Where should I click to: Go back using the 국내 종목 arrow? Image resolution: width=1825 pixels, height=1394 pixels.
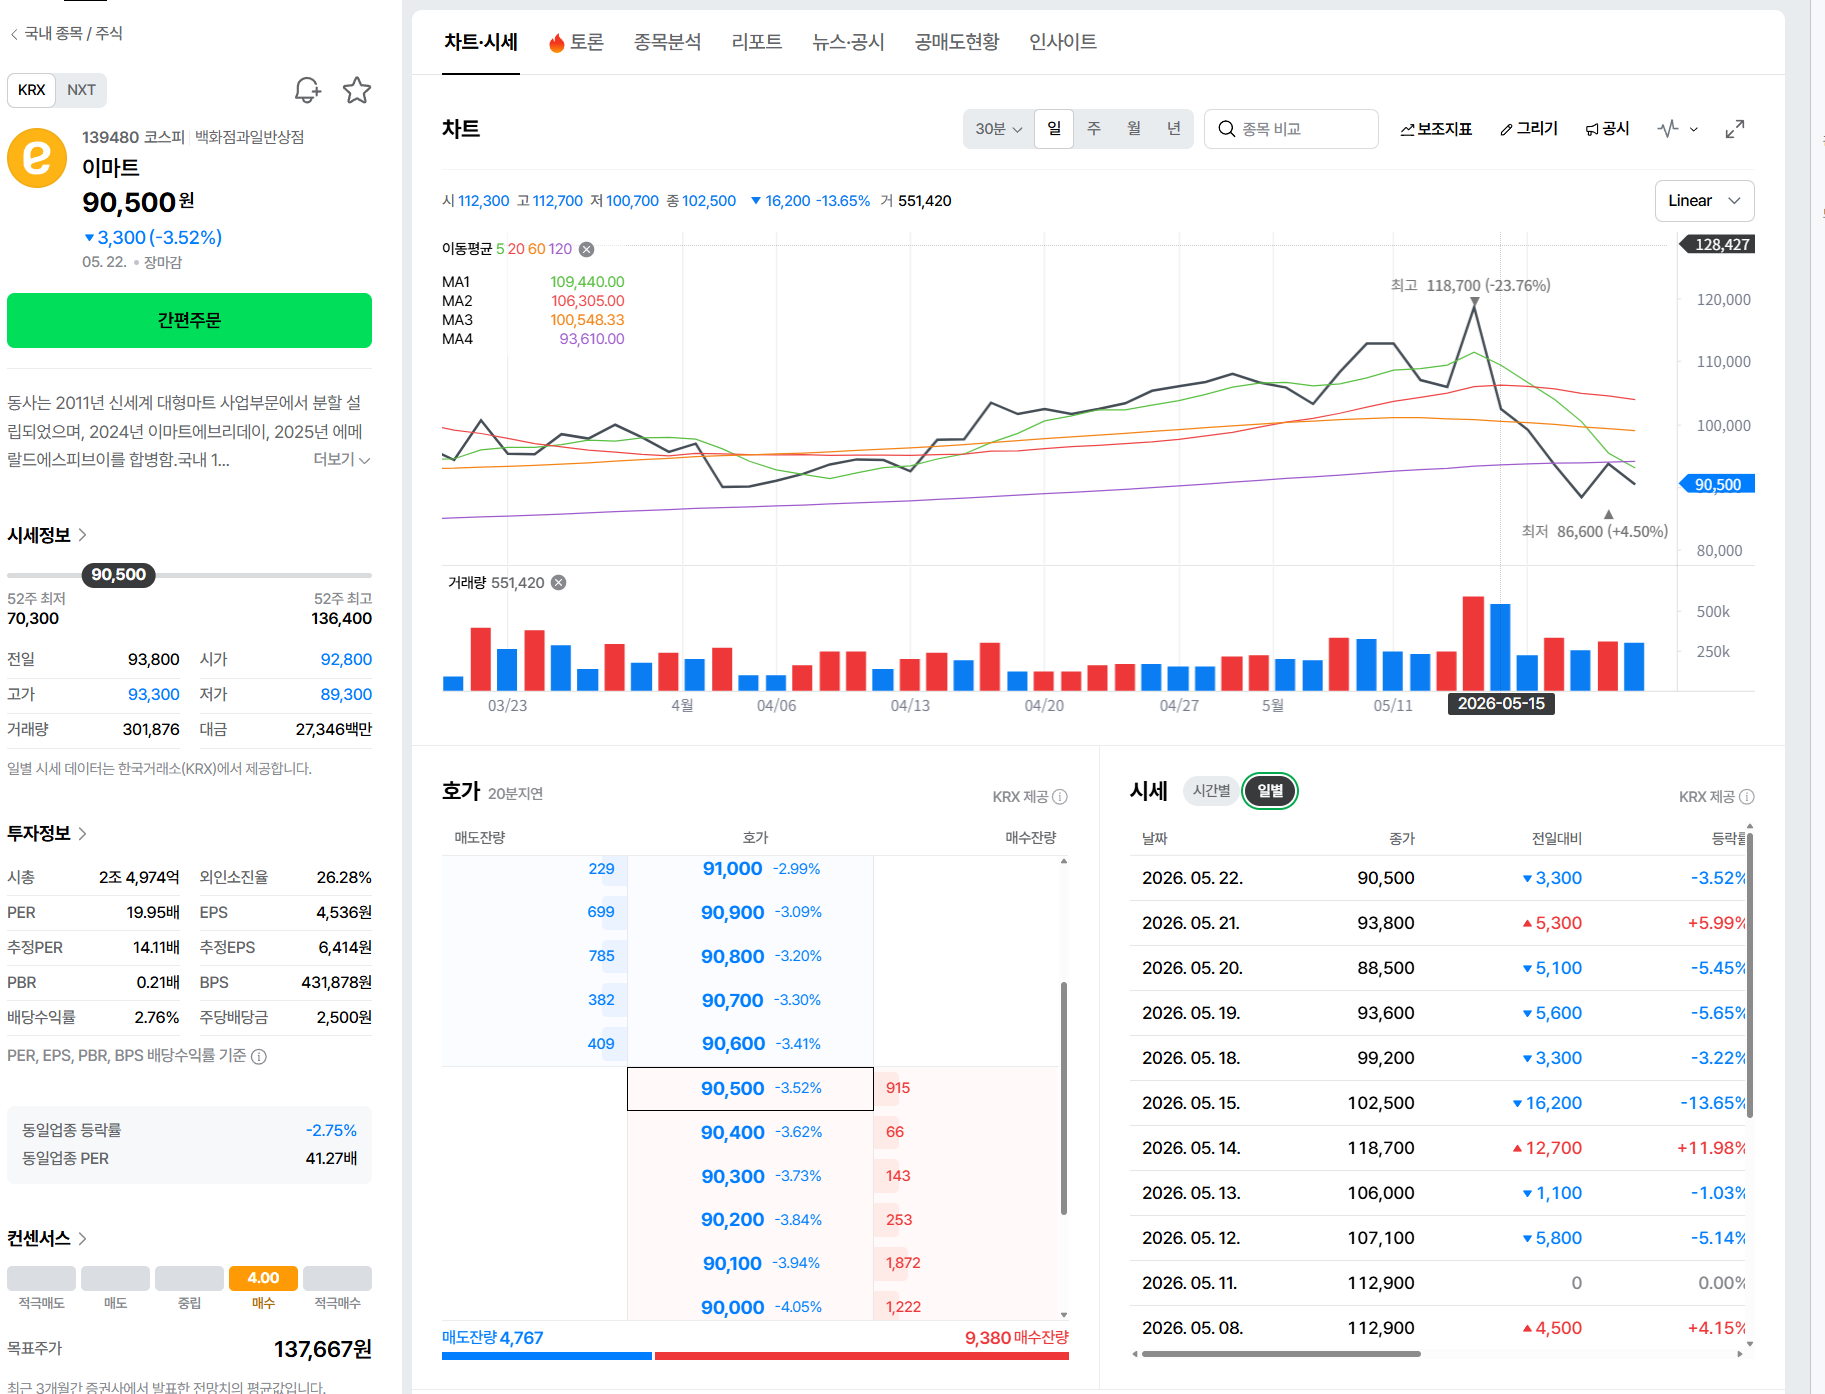pyautogui.click(x=14, y=34)
